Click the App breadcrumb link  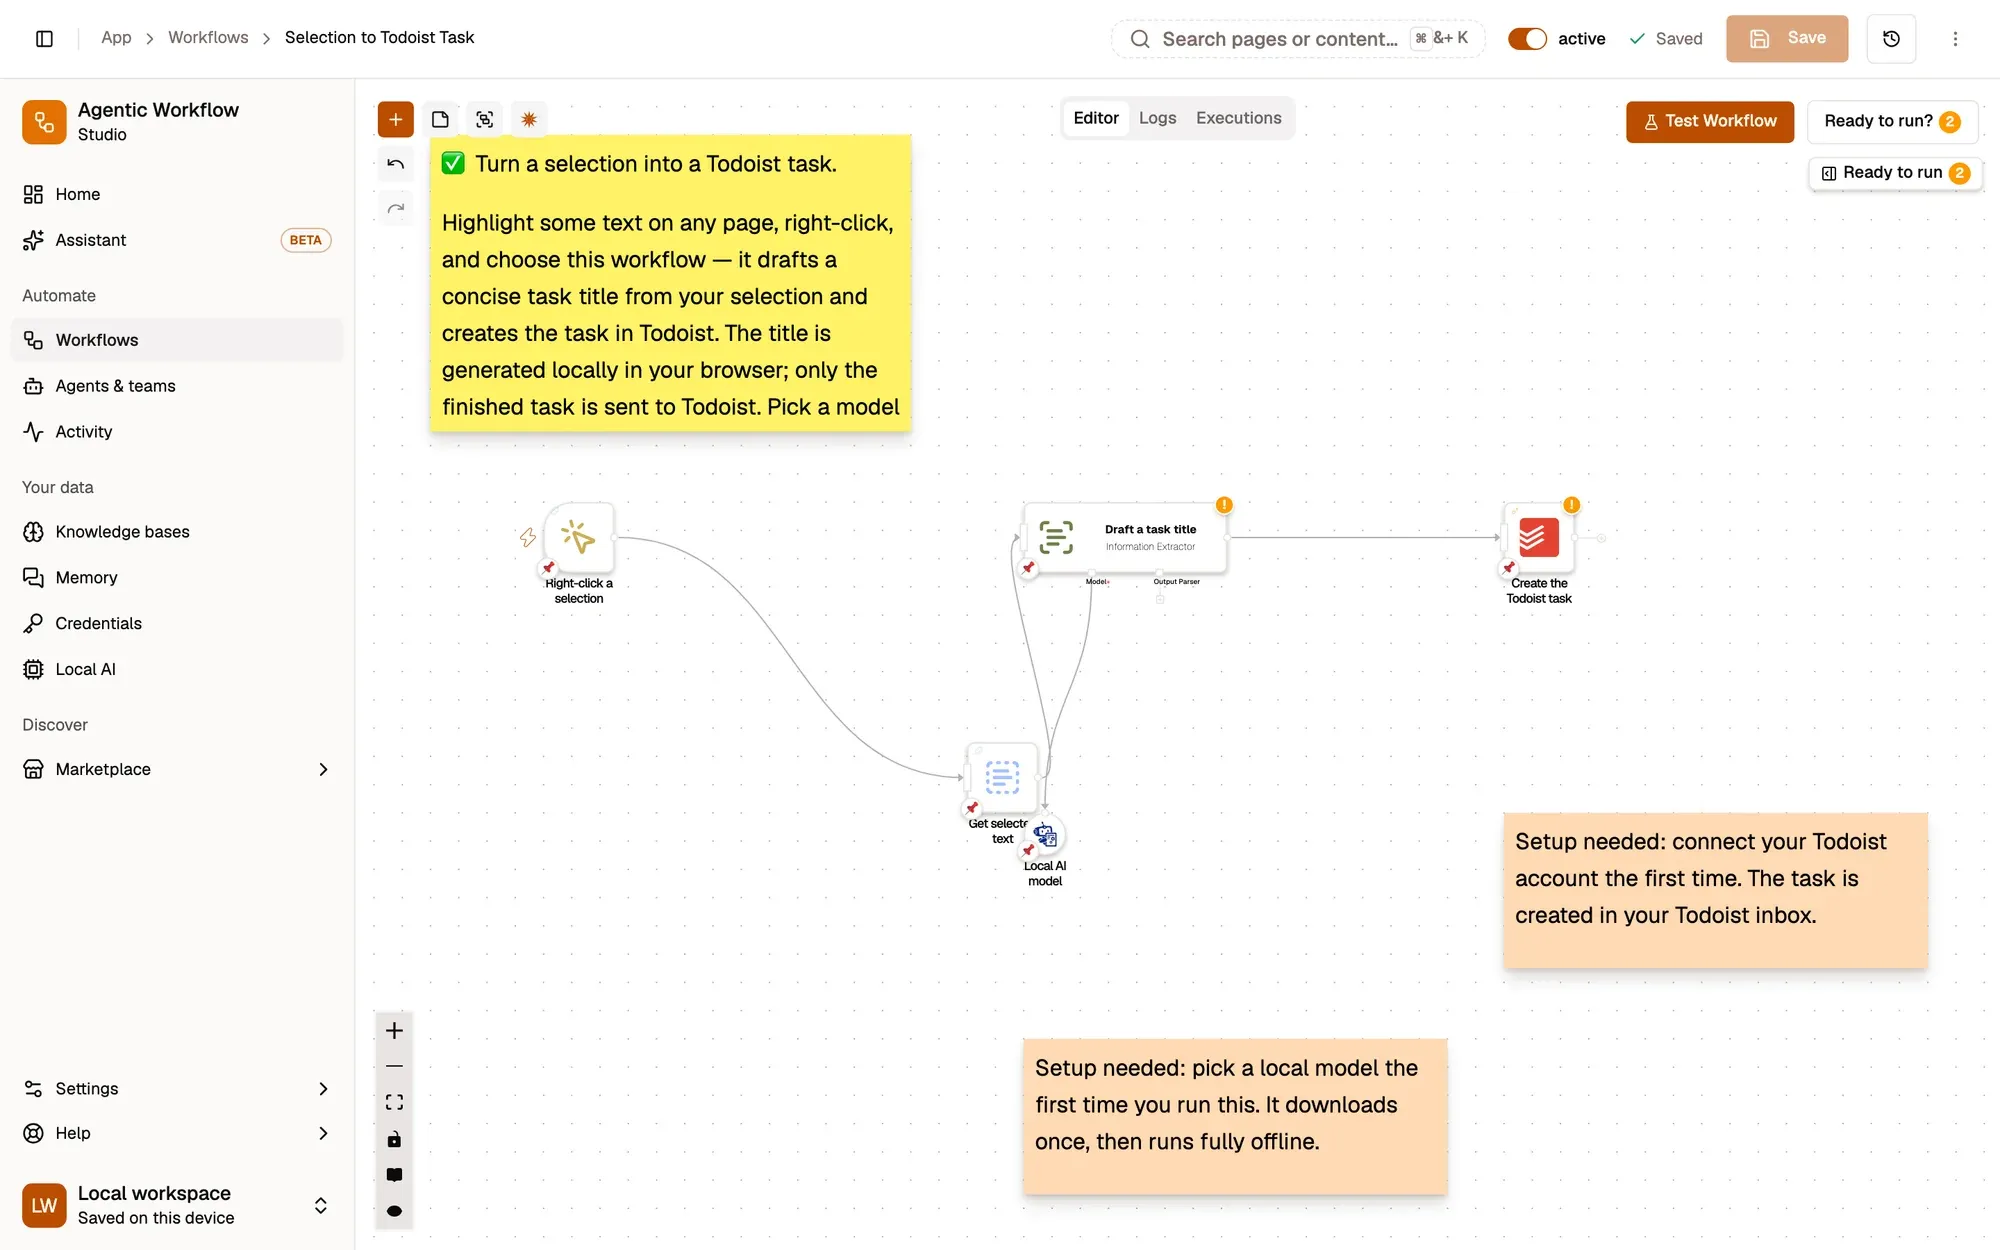[116, 37]
